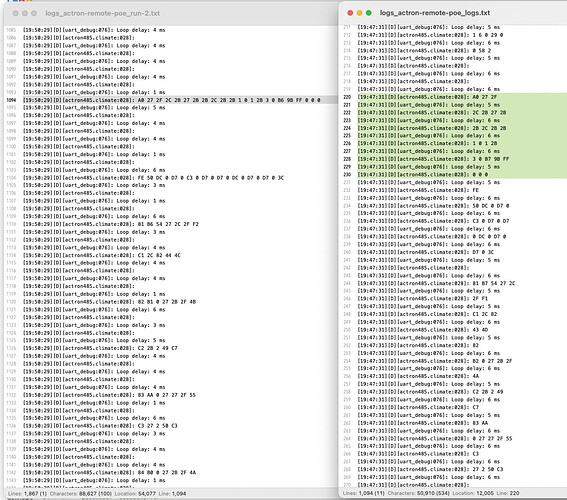567x500 pixels.
Task: Click line number 220 in poe_logs gutter
Action: [347, 97]
